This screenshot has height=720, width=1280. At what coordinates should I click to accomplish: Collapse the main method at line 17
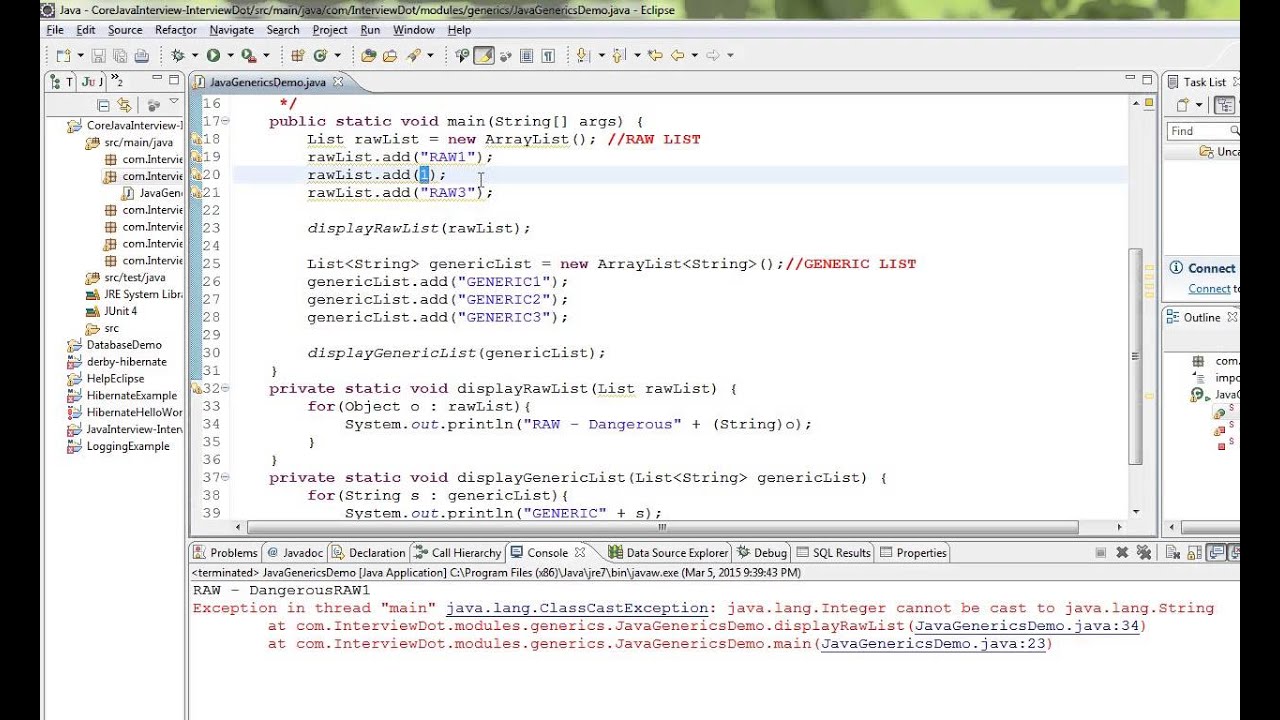click(225, 121)
